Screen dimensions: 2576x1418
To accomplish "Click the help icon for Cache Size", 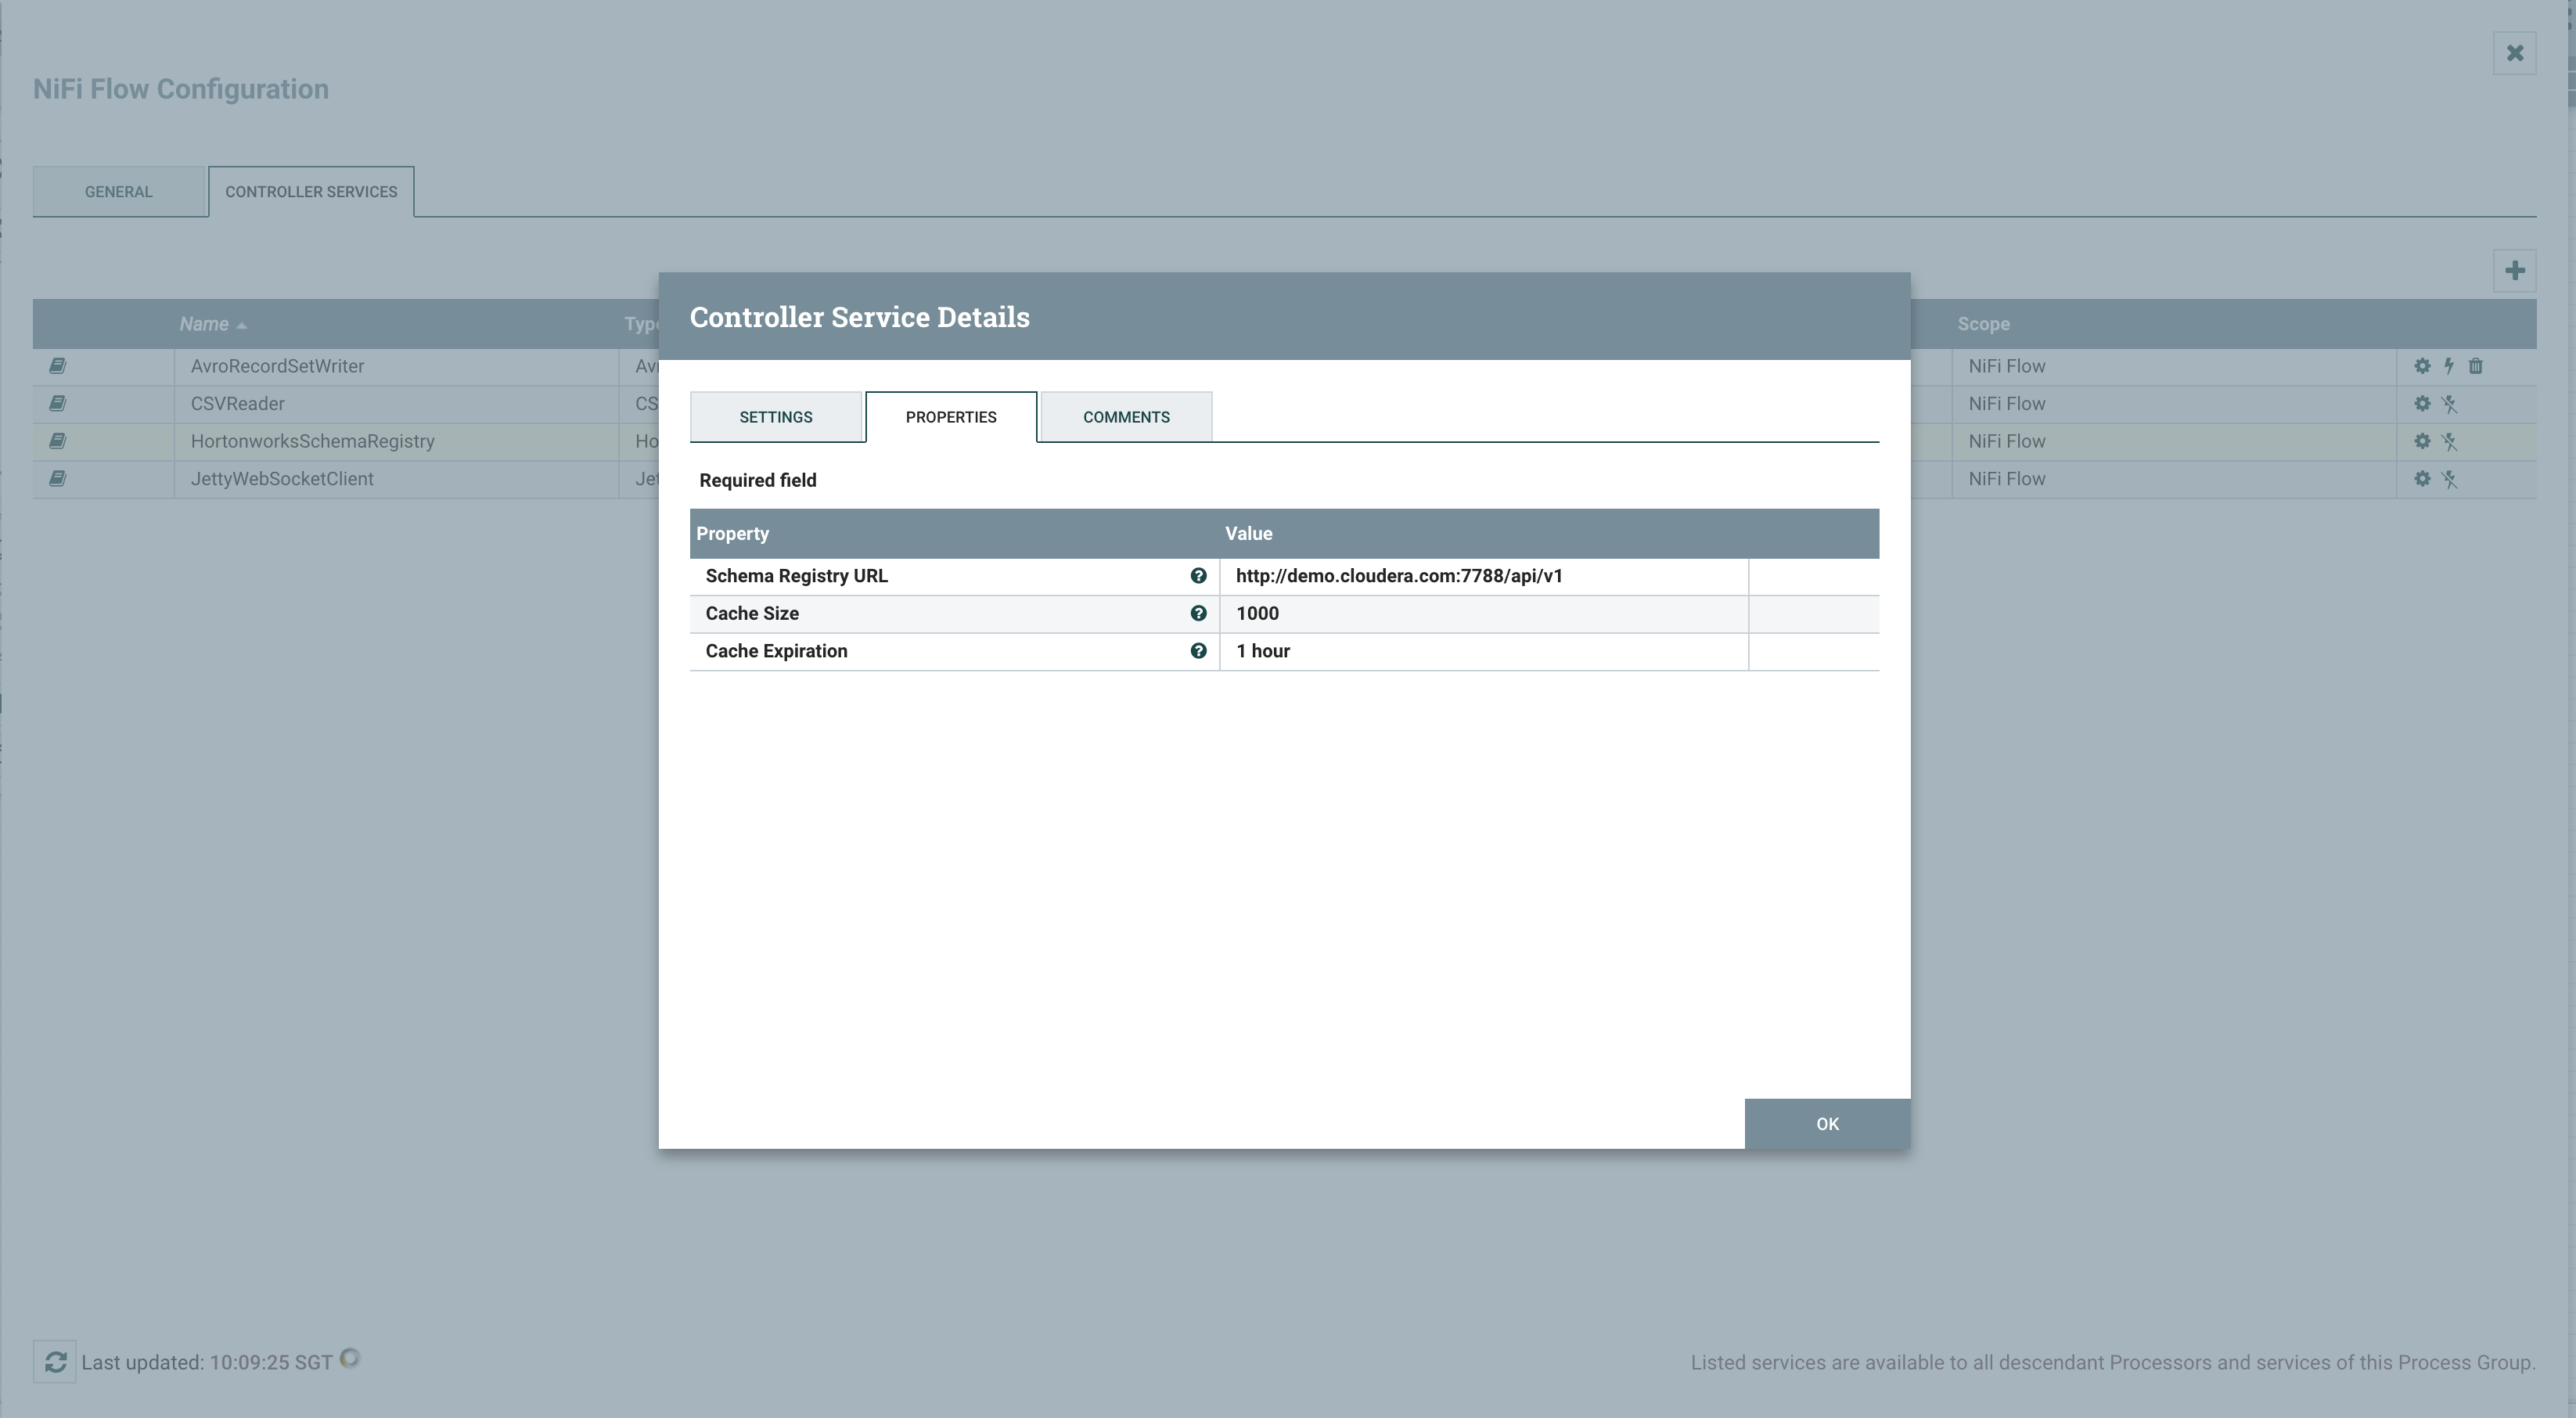I will click(1199, 613).
